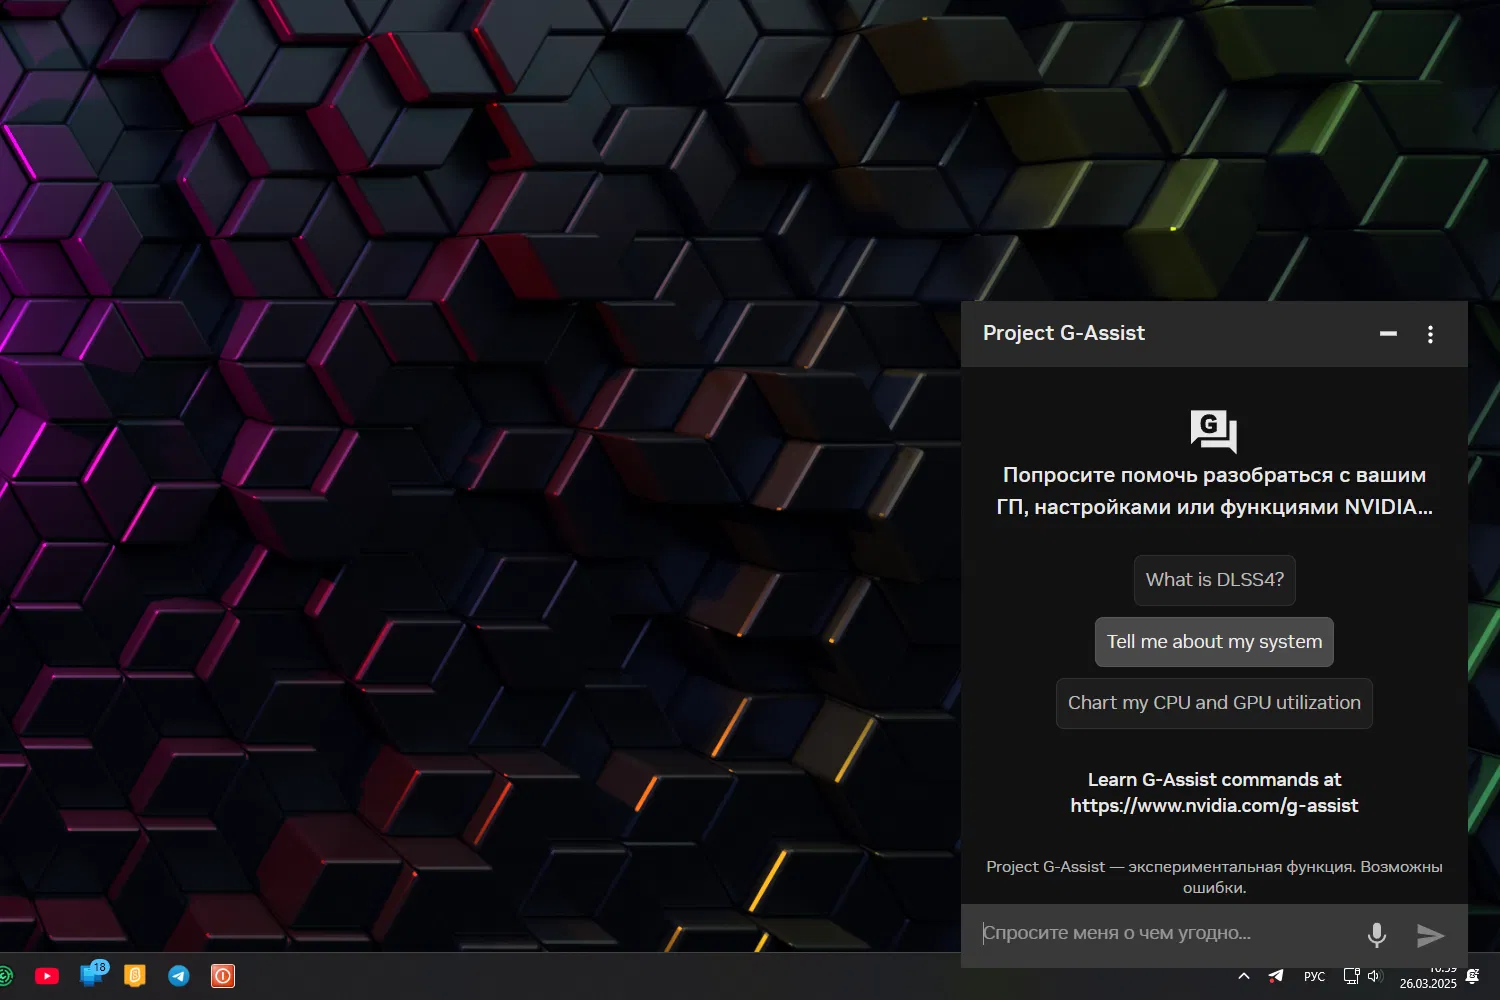The width and height of the screenshot is (1500, 1000).
Task: Open the notification center bell icon
Action: tap(1473, 976)
